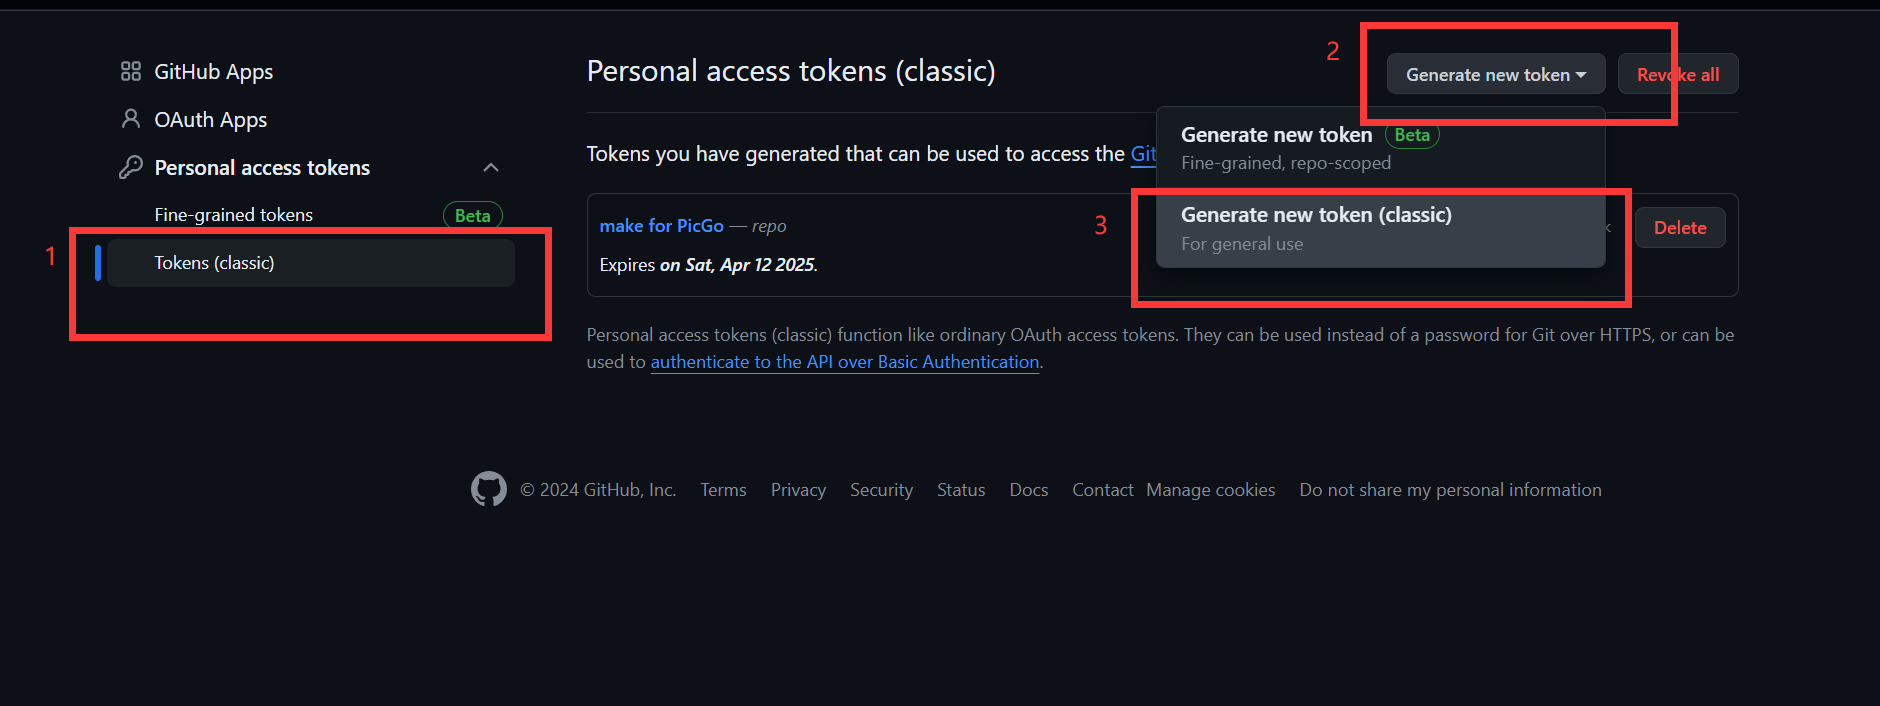Open the Security footer link
This screenshot has height=706, width=1880.
881,490
